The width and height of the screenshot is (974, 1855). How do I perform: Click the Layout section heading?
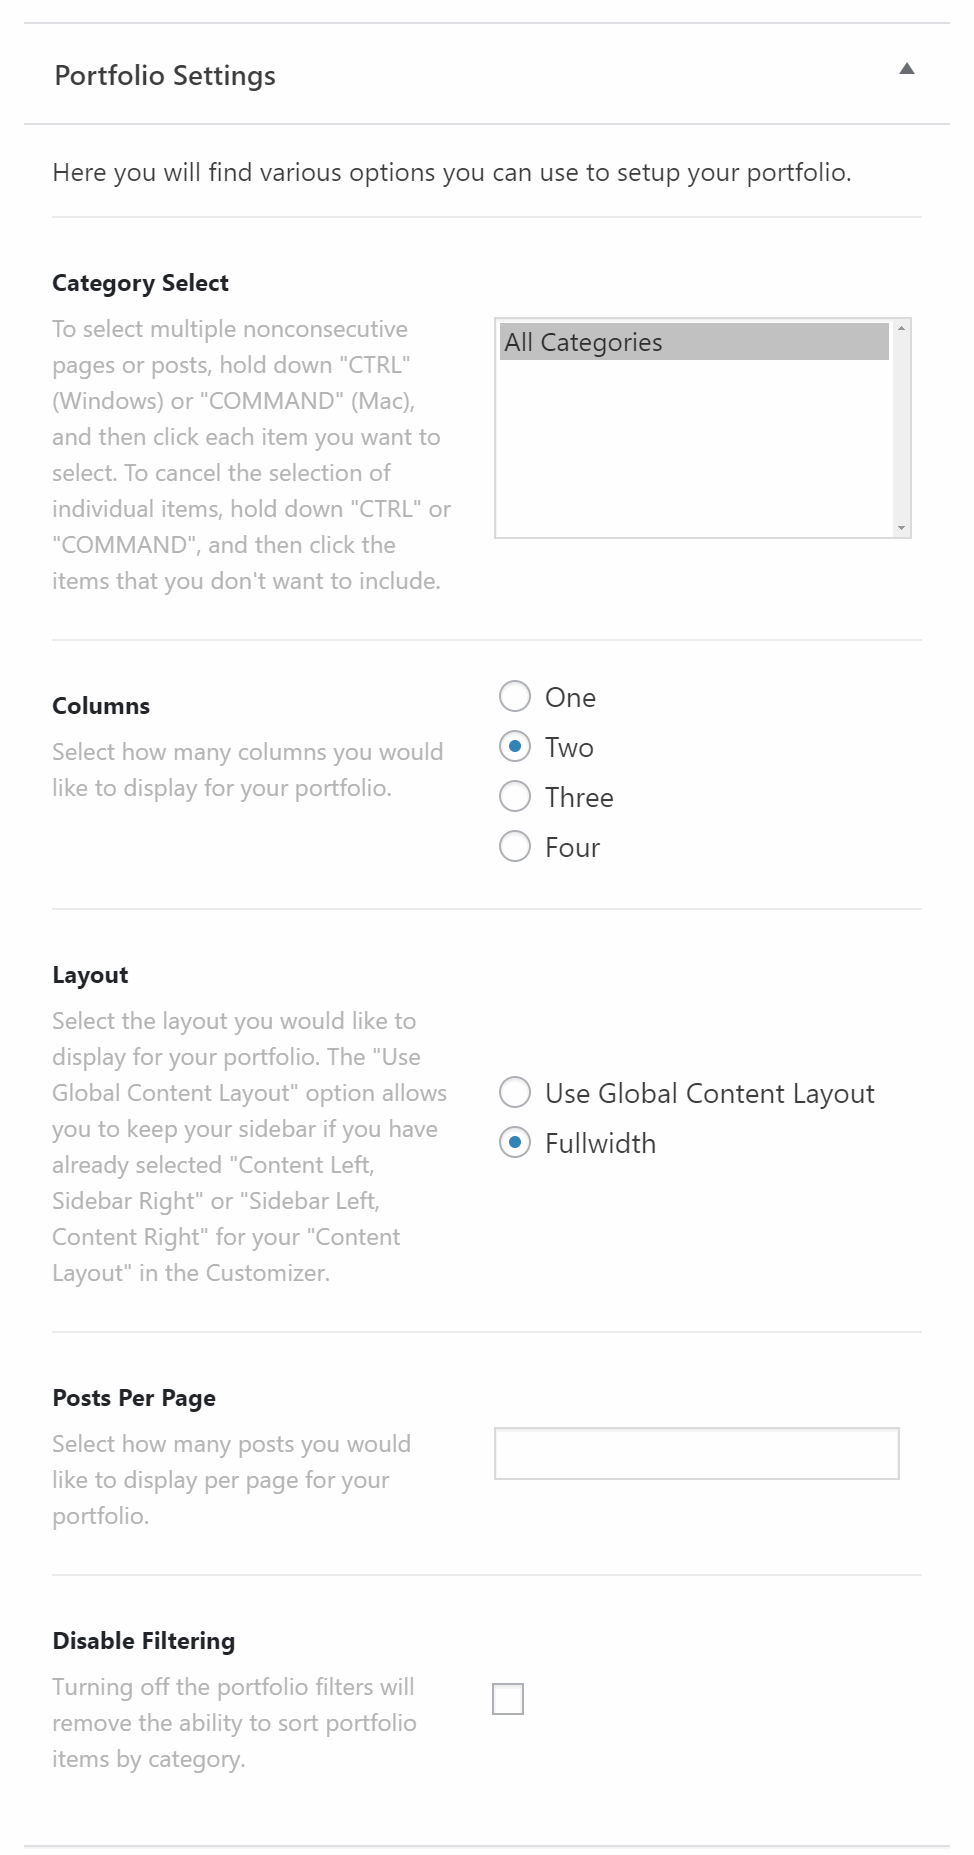[90, 975]
